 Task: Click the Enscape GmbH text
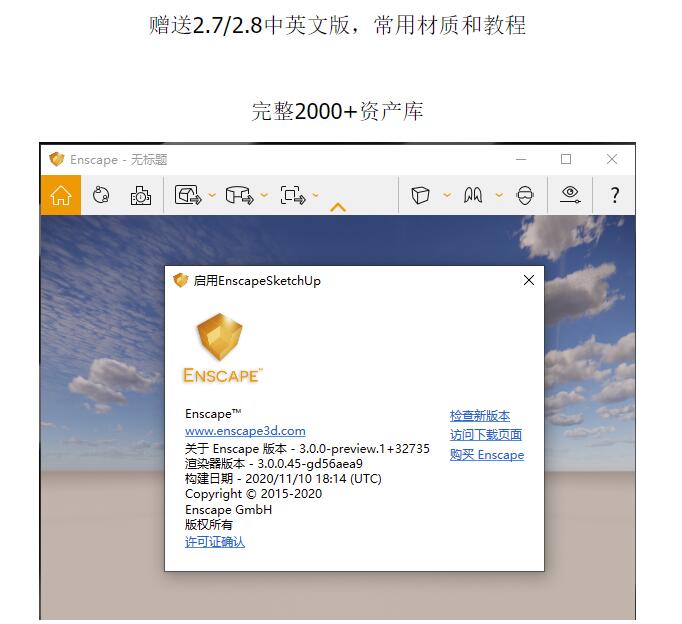click(x=228, y=510)
